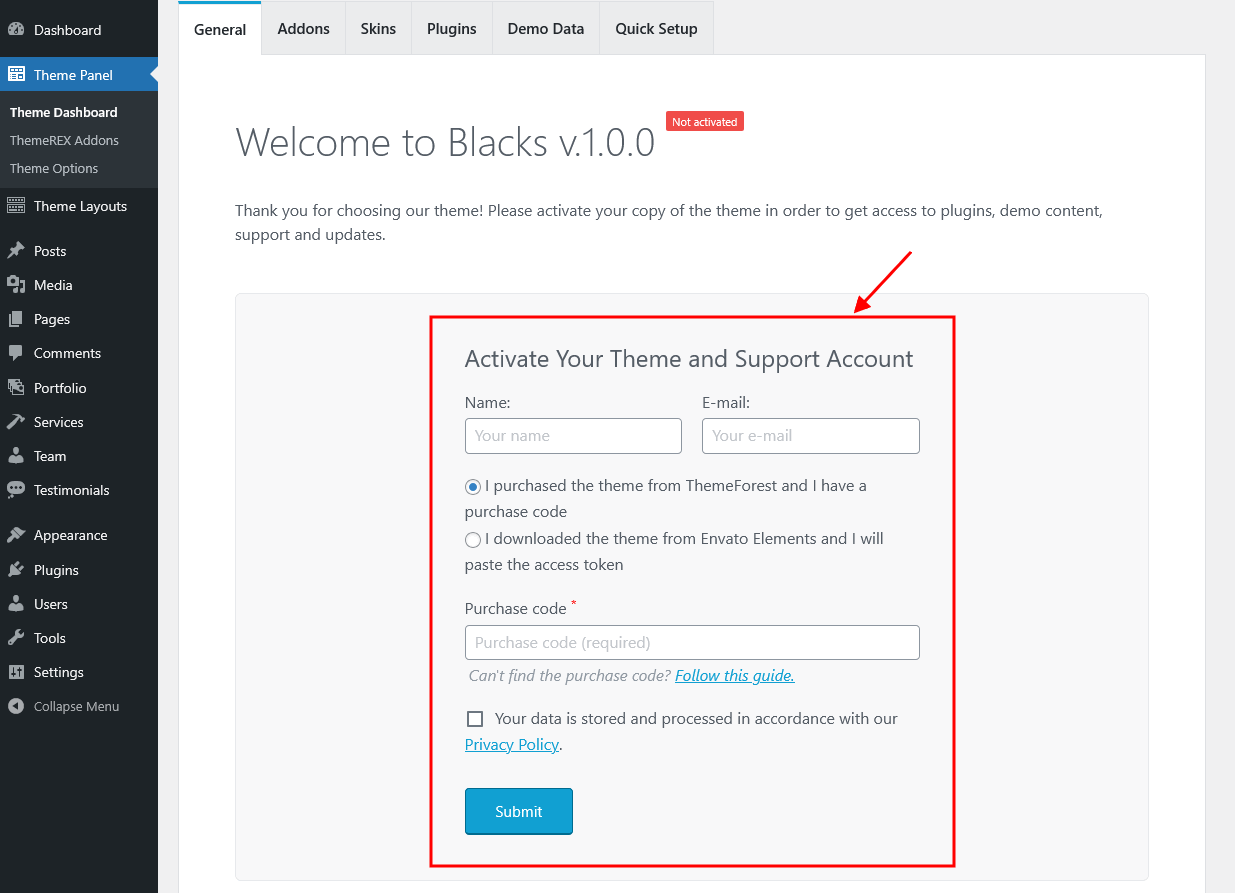Click the Theme Panel icon
This screenshot has width=1235, height=893.
pyautogui.click(x=16, y=74)
